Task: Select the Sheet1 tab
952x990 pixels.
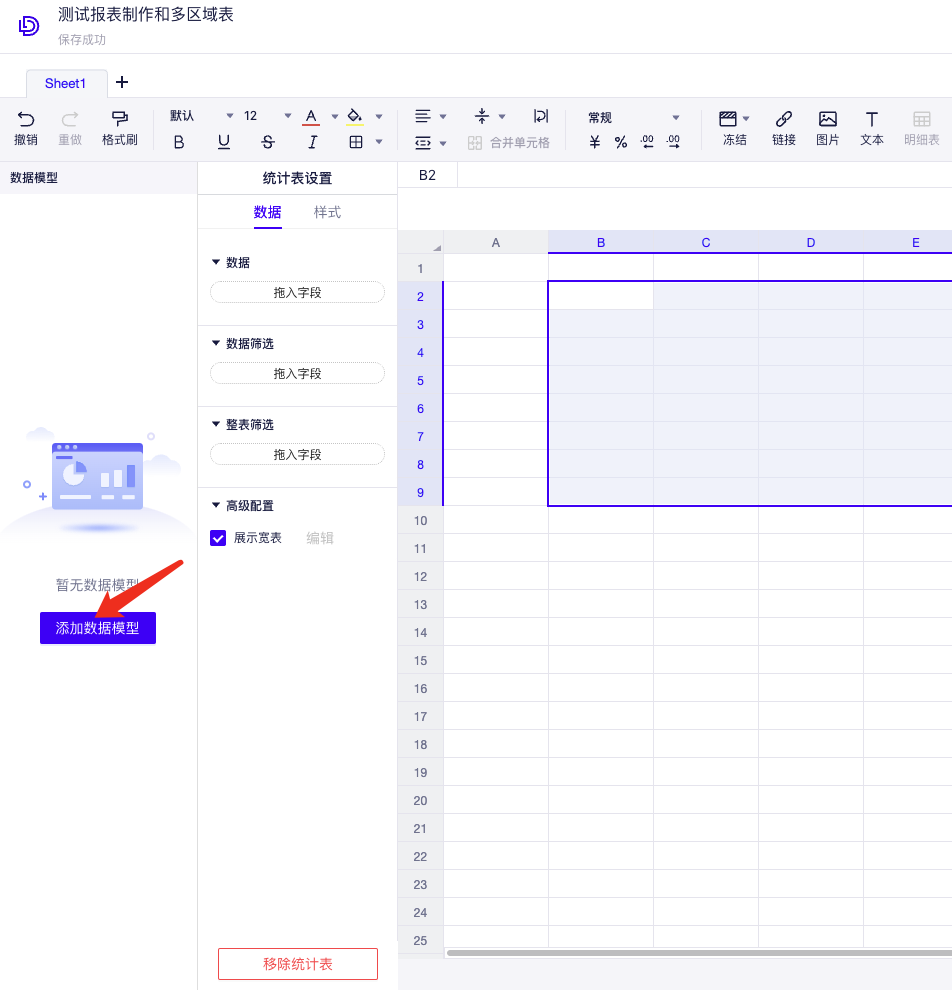Action: (66, 83)
